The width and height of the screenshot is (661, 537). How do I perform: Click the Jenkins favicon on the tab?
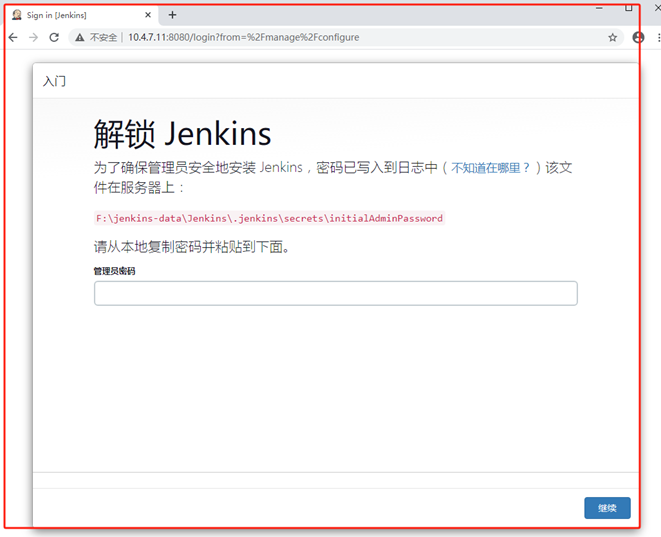pos(17,15)
